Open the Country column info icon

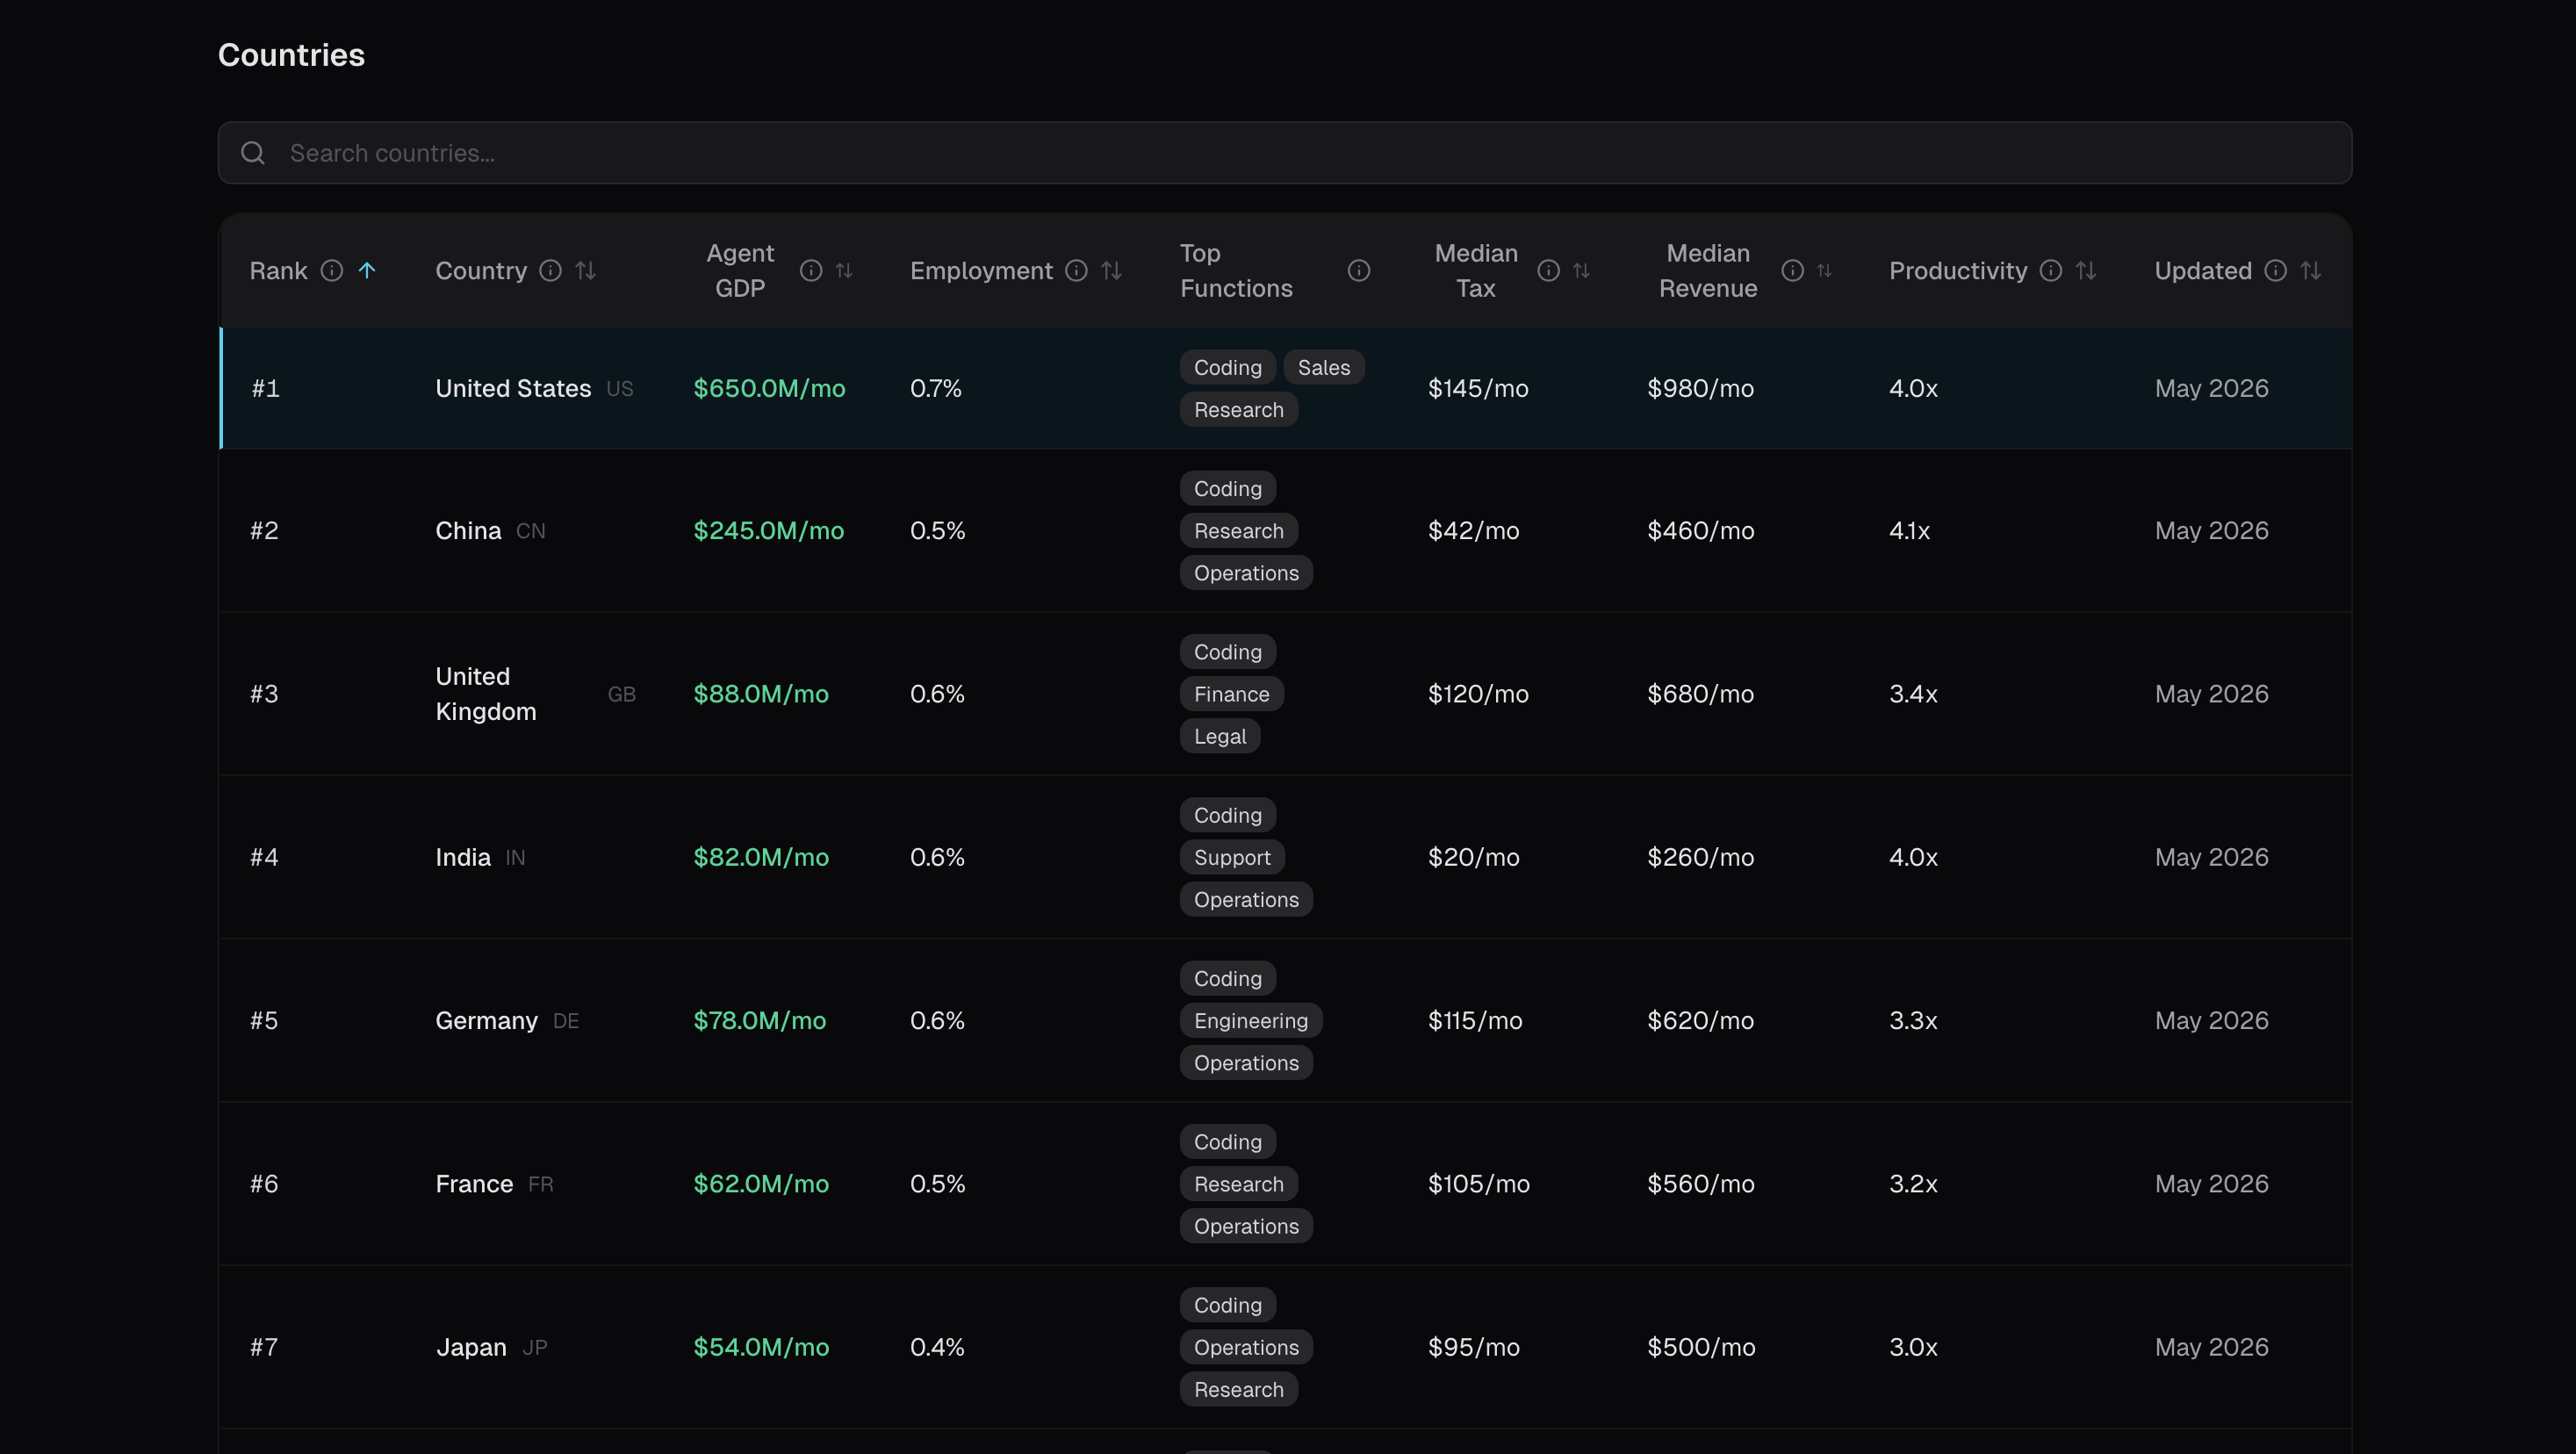click(x=550, y=271)
